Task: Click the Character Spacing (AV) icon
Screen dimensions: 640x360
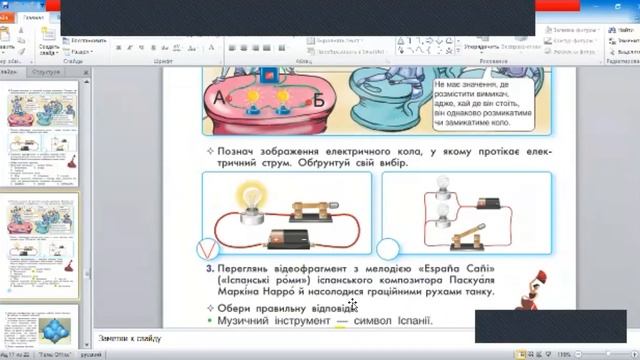Action: pyautogui.click(x=177, y=48)
